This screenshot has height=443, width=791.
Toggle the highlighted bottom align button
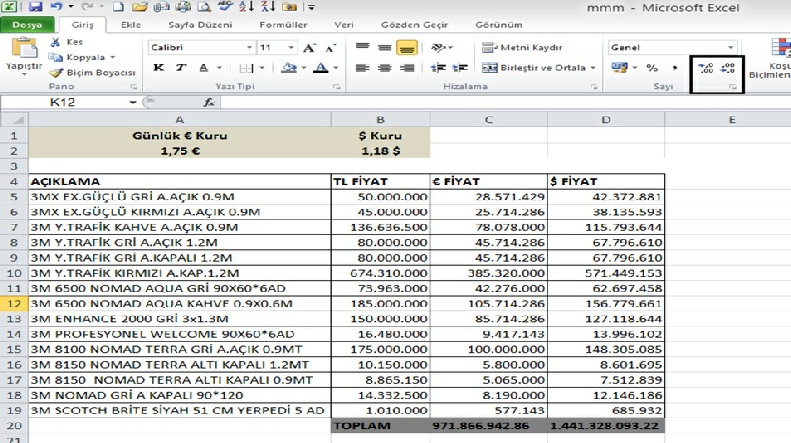[x=407, y=47]
